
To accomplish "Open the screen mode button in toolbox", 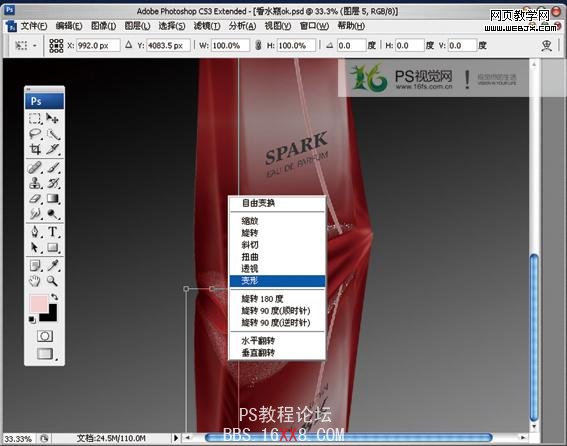I will 45,353.
